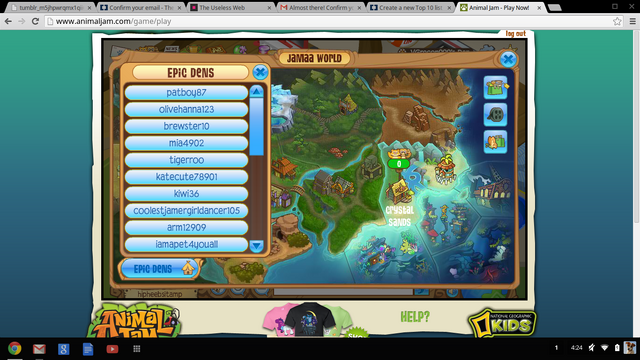The height and width of the screenshot is (360, 640).
Task: Visit coolestjamergirldancer105's den
Action: (x=186, y=211)
